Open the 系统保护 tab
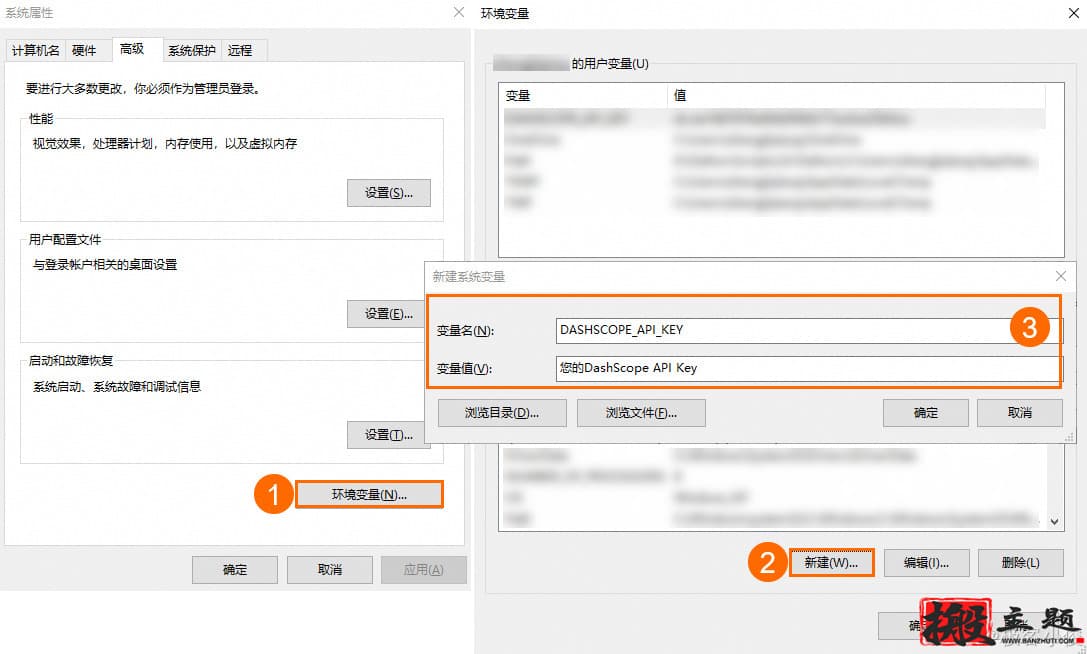Image resolution: width=1087 pixels, height=654 pixels. 192,50
